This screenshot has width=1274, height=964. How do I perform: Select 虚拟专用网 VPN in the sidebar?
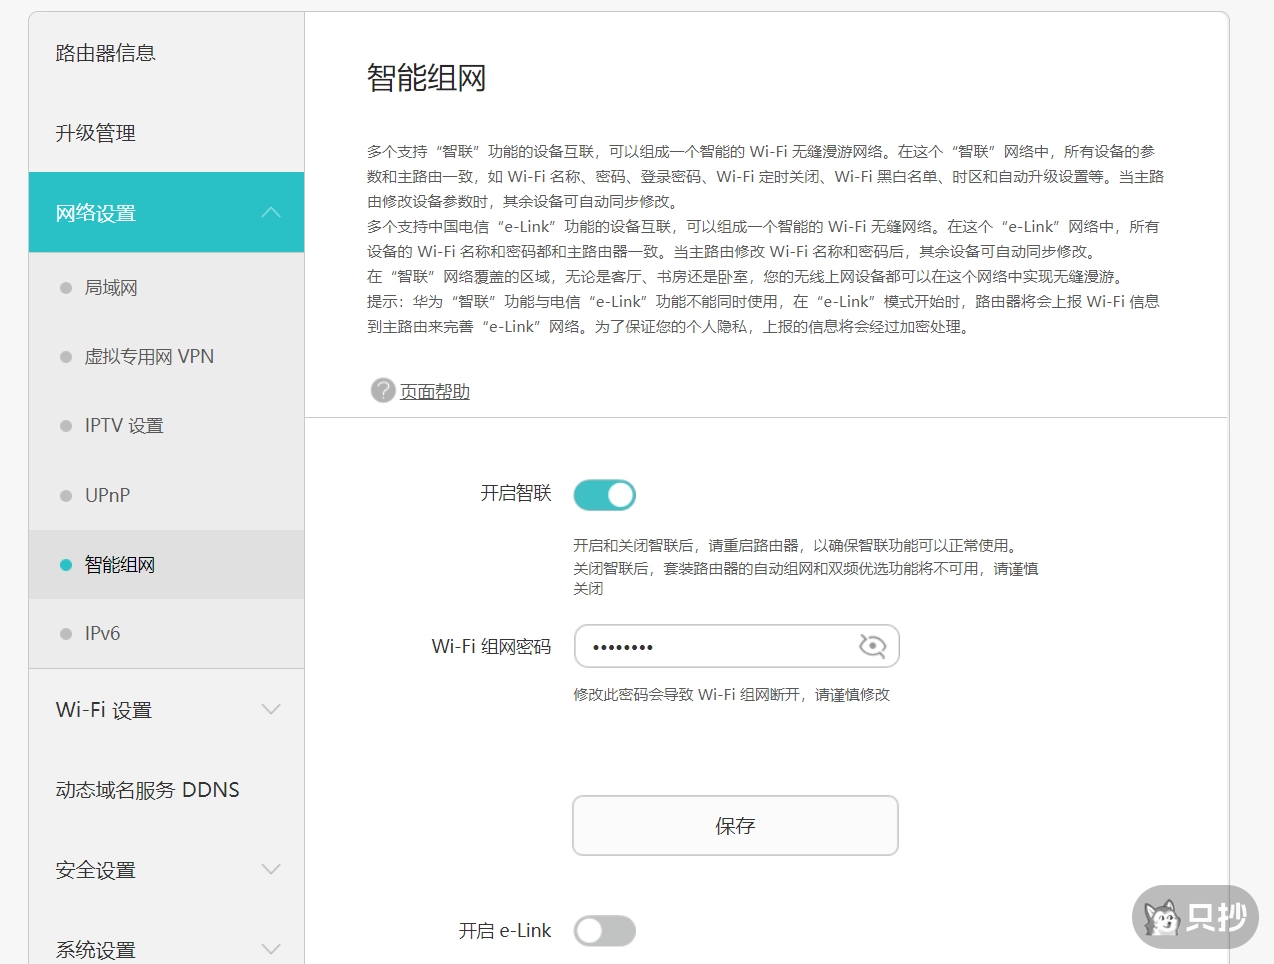coord(149,357)
